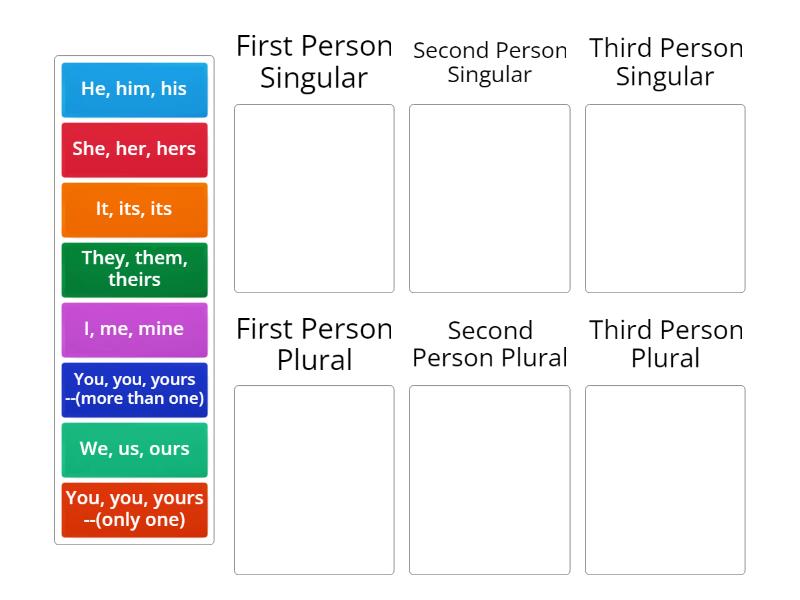
Task: Select the "You, you, yours --(only one)" tile
Action: 134,509
